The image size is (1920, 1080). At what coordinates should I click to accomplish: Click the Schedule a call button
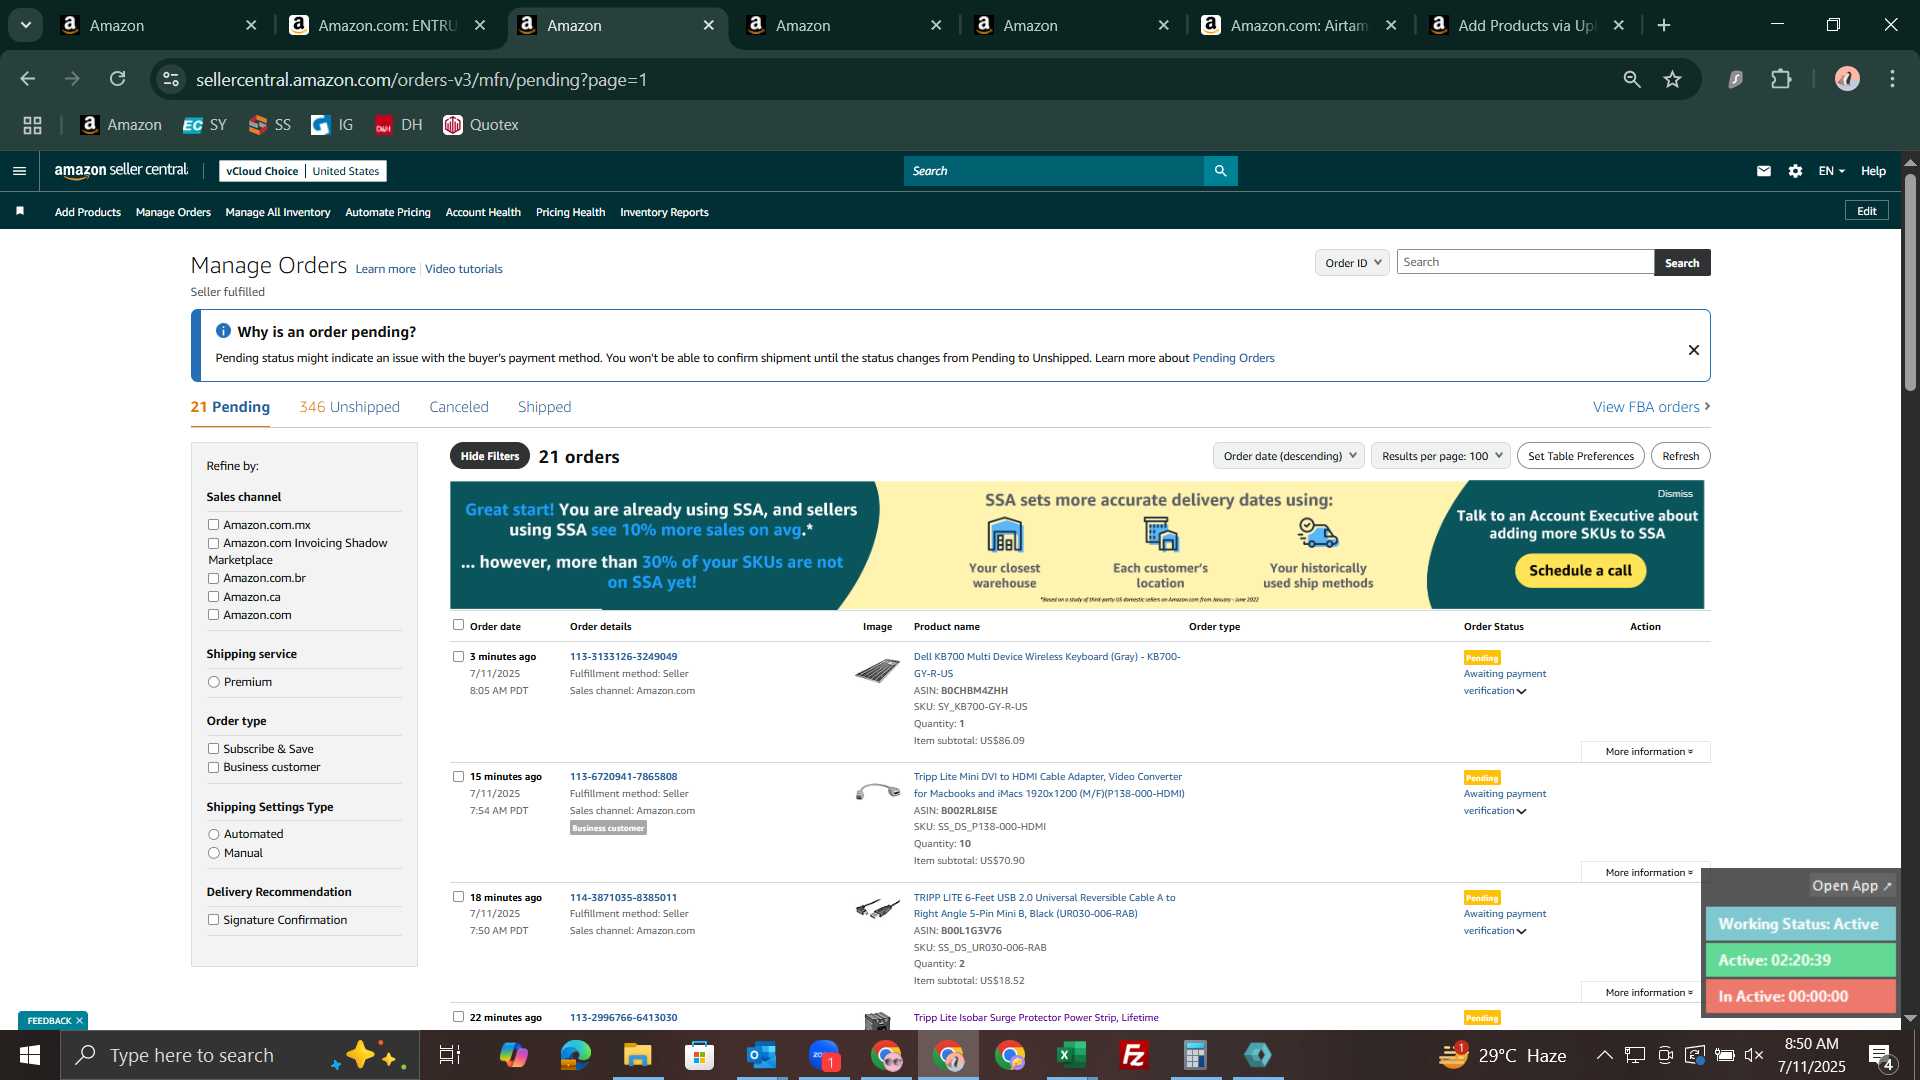click(x=1580, y=571)
